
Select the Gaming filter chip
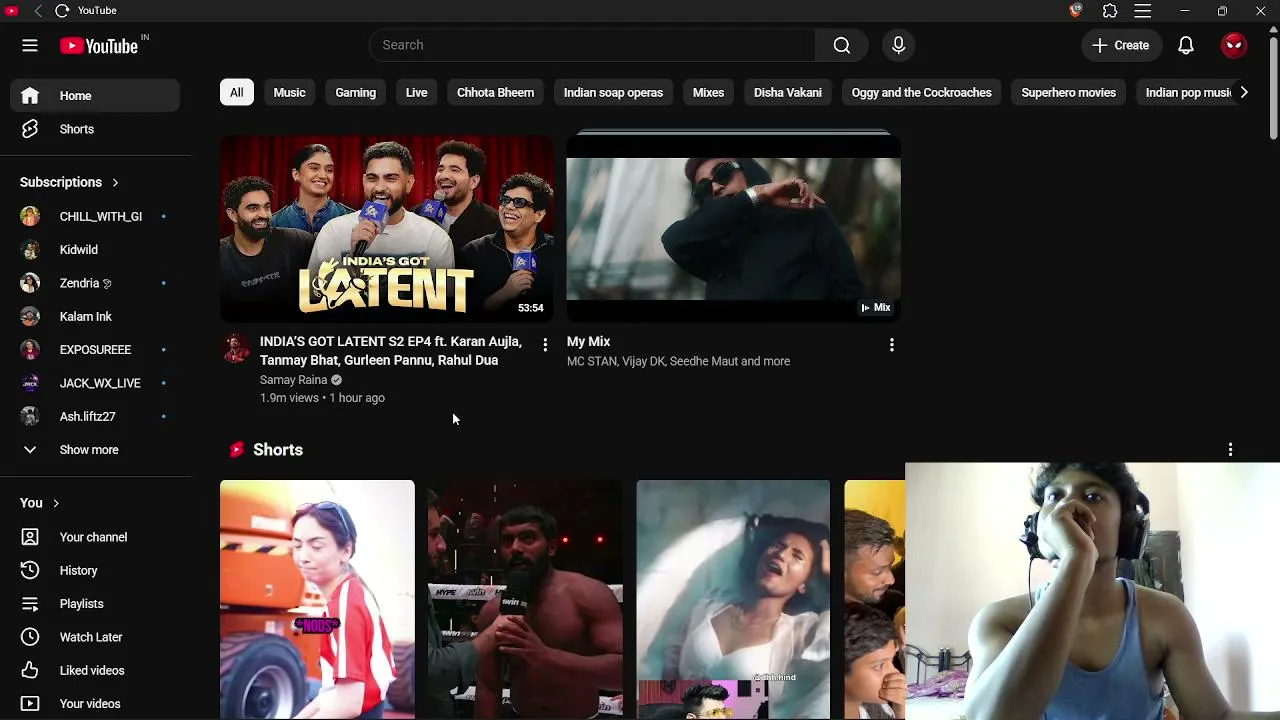point(355,92)
